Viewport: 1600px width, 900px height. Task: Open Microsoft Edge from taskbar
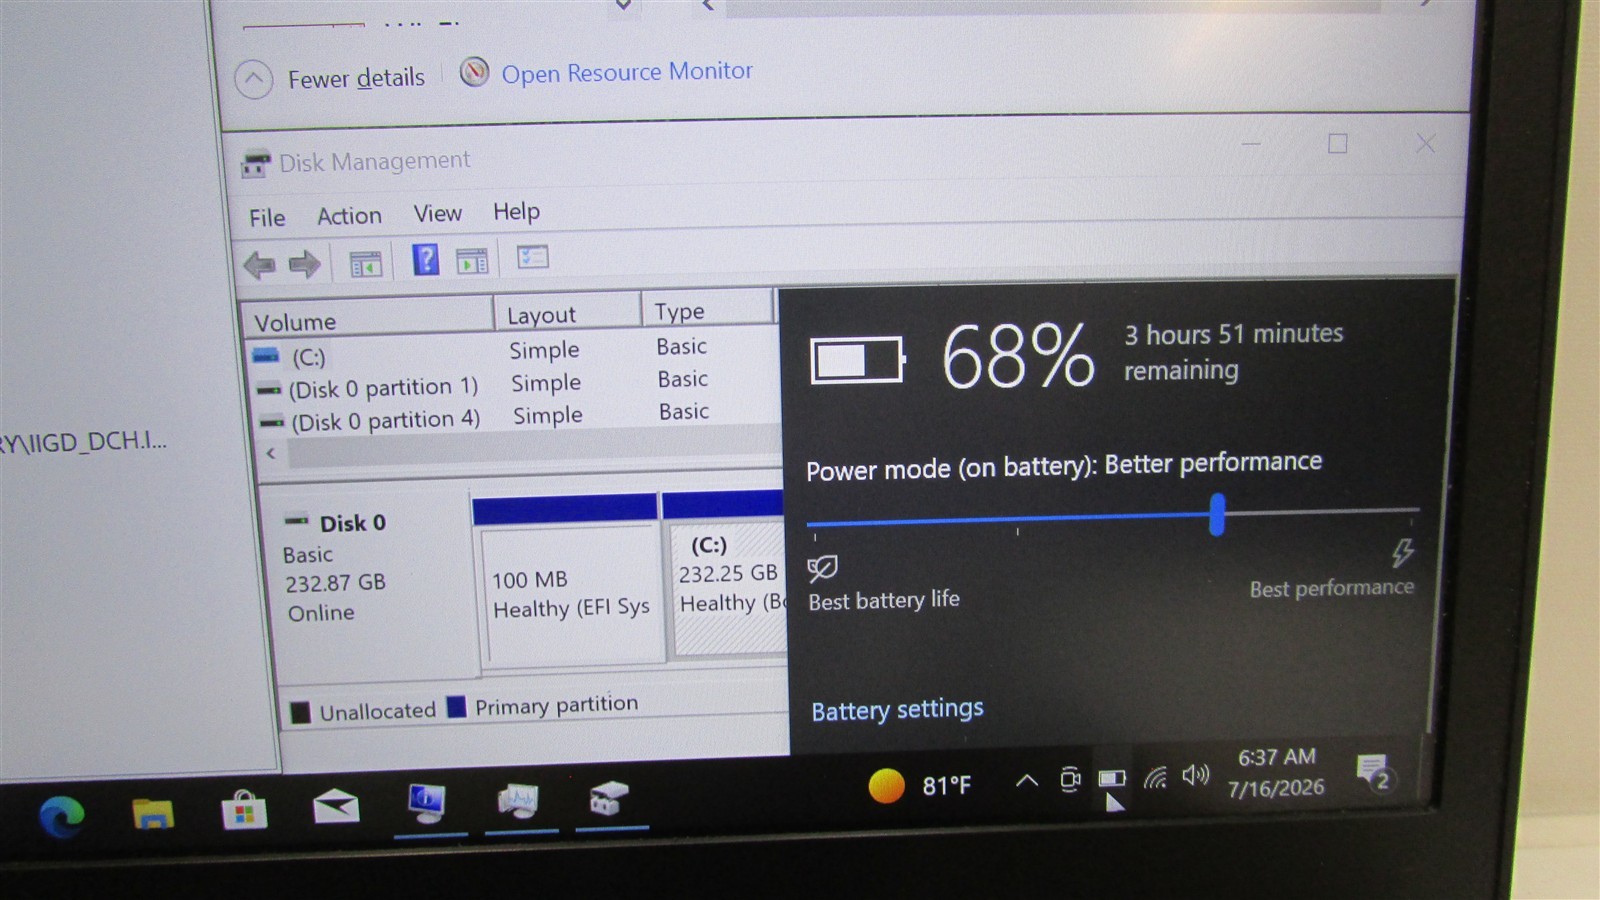(x=62, y=817)
